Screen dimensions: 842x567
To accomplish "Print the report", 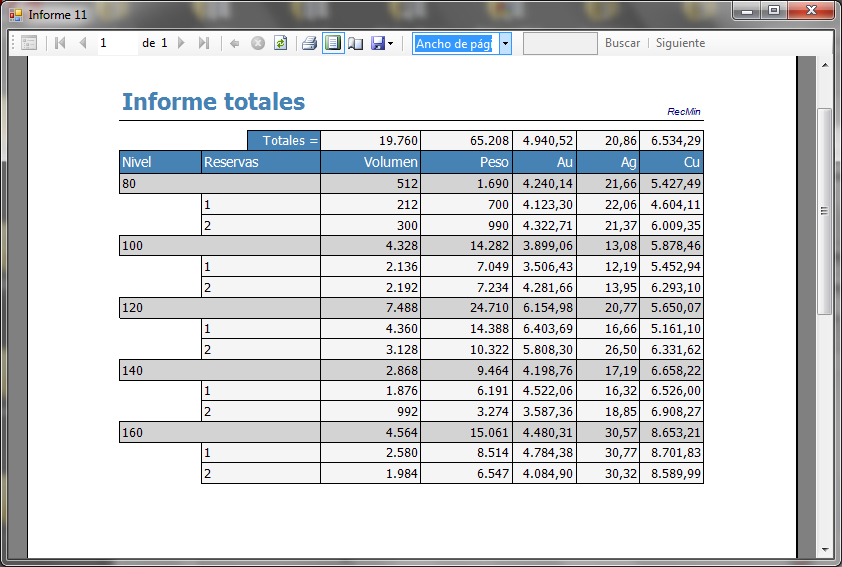I will click(310, 43).
